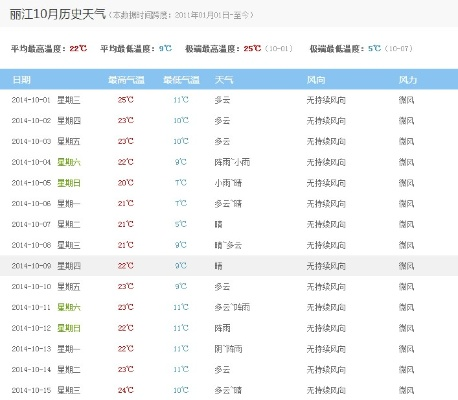Click low temperature 11℃ in the 2014-10-01 row

pos(181,100)
